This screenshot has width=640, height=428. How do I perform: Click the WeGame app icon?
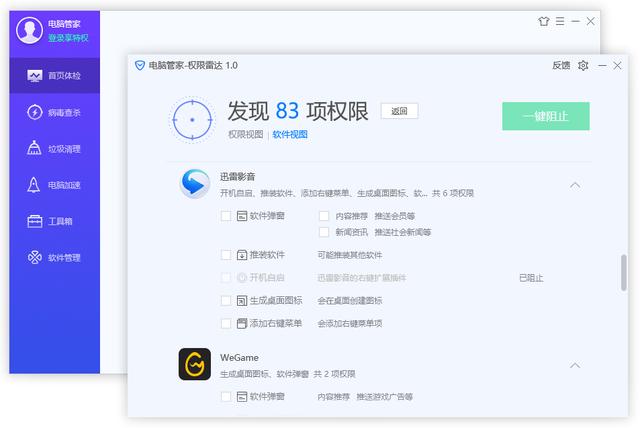[x=195, y=364]
